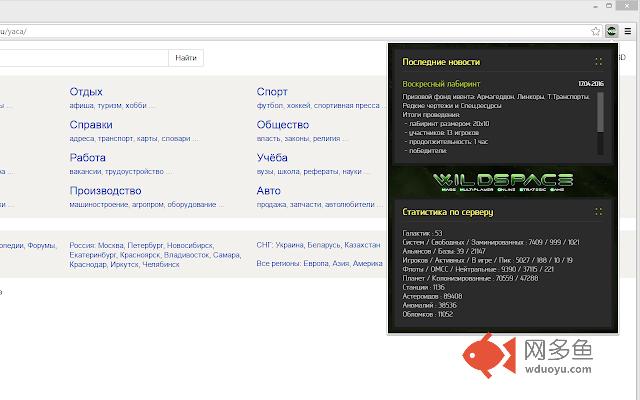640x400 pixels.
Task: Click the словари sublink
Action: point(176,138)
